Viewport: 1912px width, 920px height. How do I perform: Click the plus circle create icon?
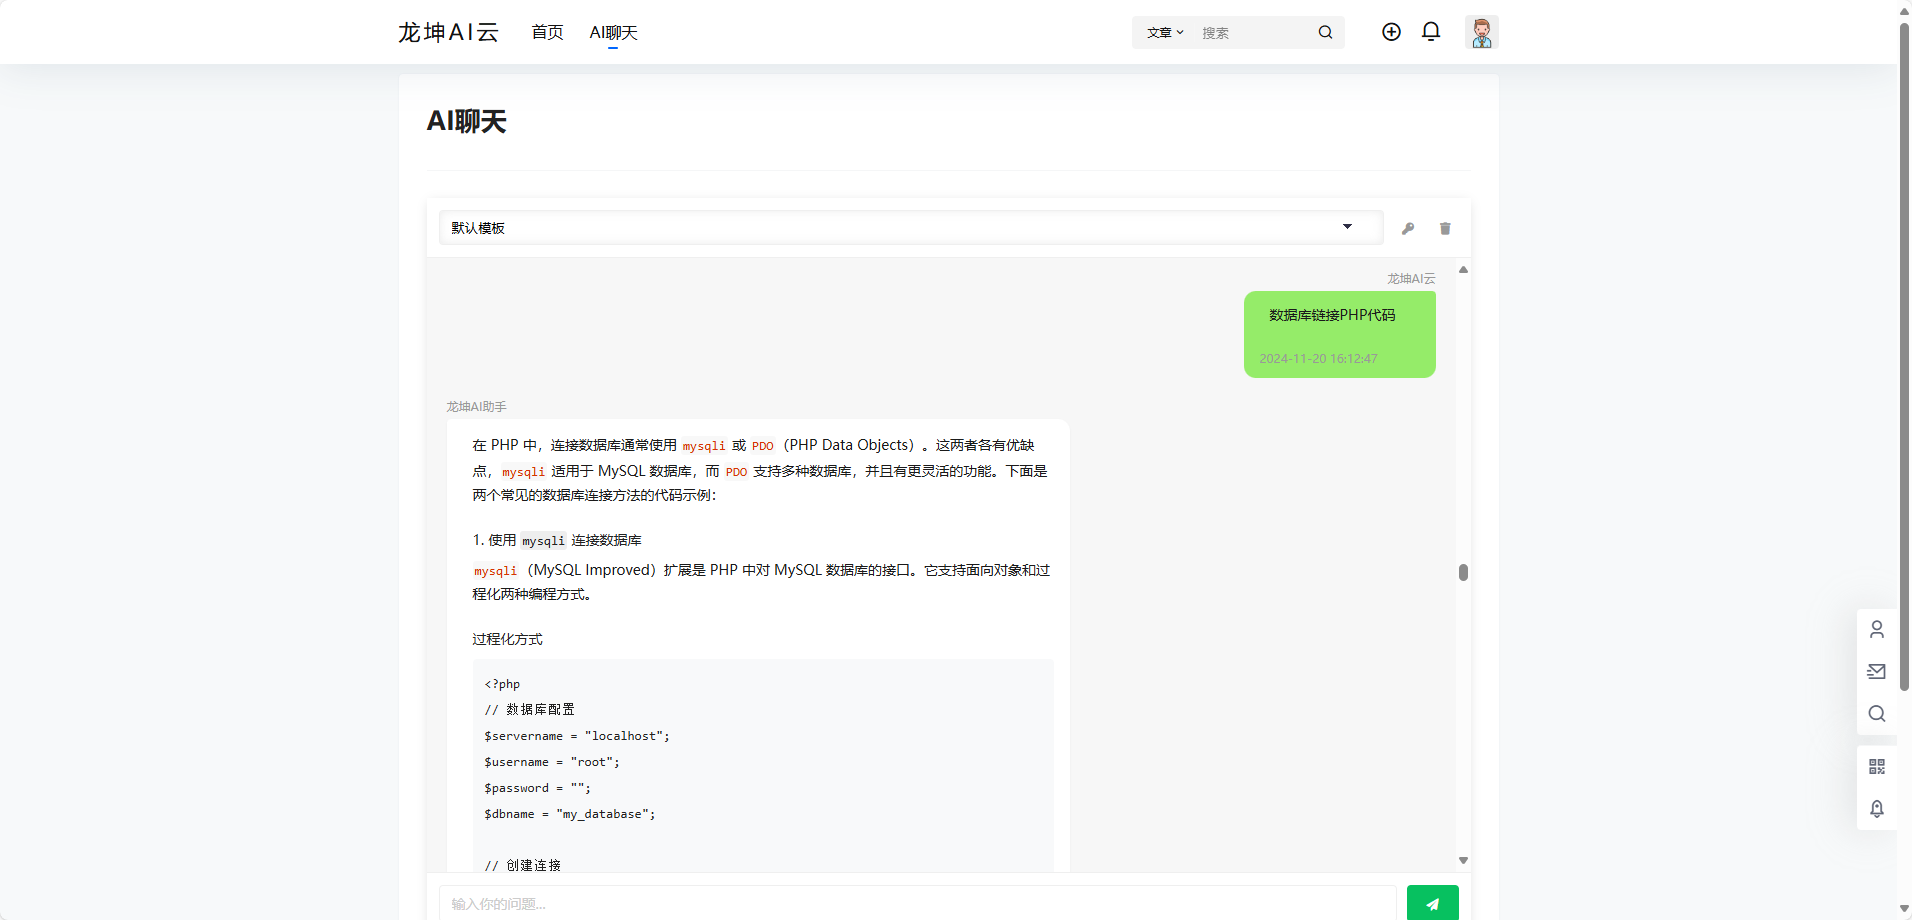[1391, 32]
